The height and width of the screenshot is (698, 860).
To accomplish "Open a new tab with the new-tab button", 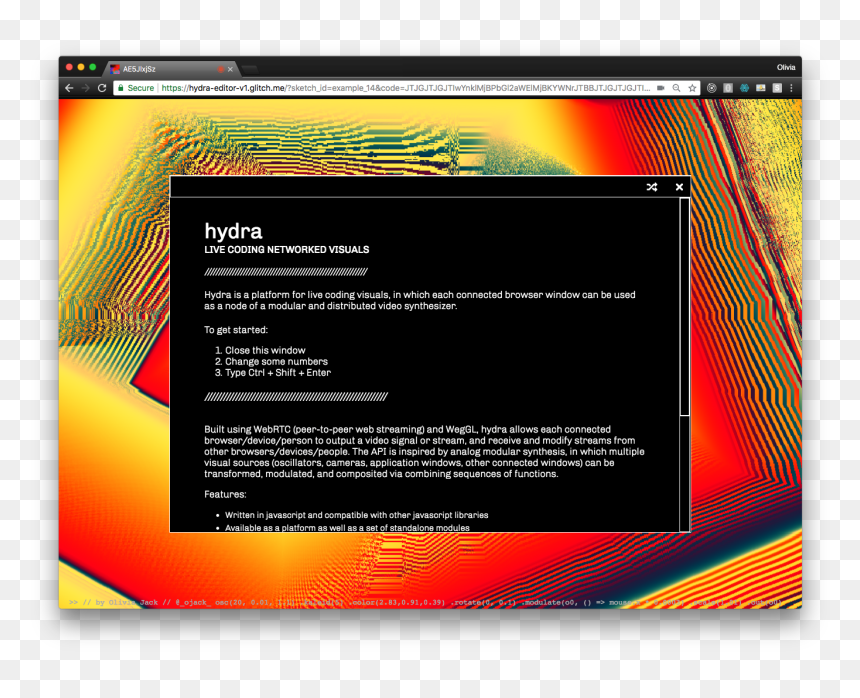I will (249, 69).
